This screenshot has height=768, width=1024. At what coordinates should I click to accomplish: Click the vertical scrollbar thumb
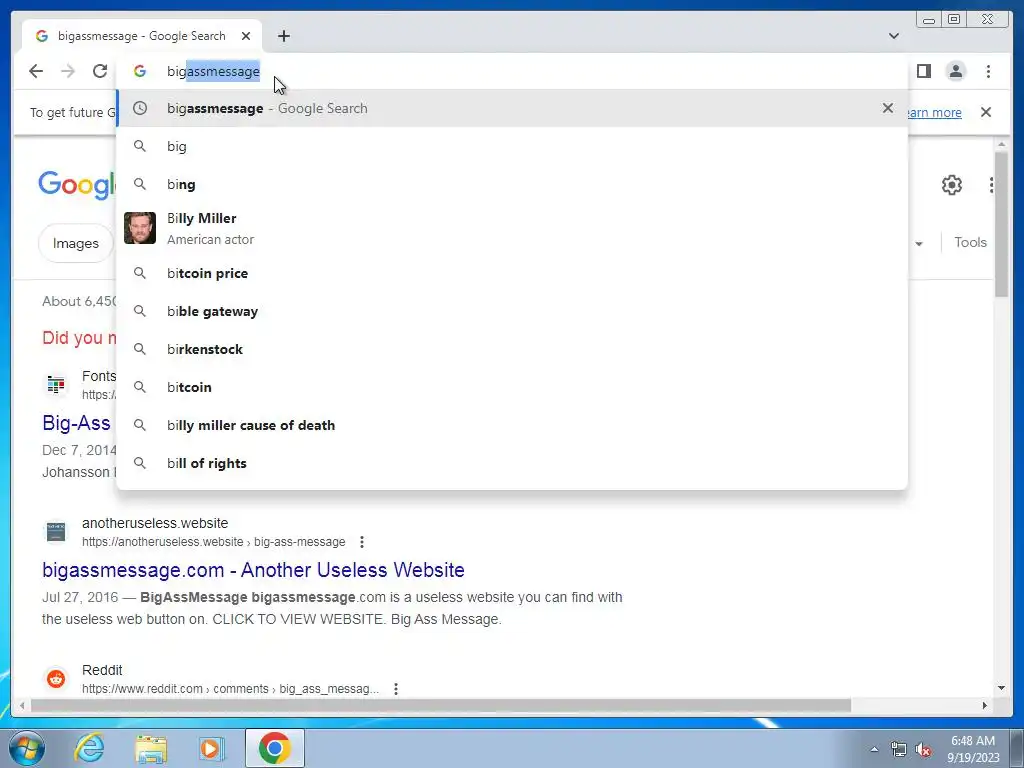click(x=1002, y=224)
